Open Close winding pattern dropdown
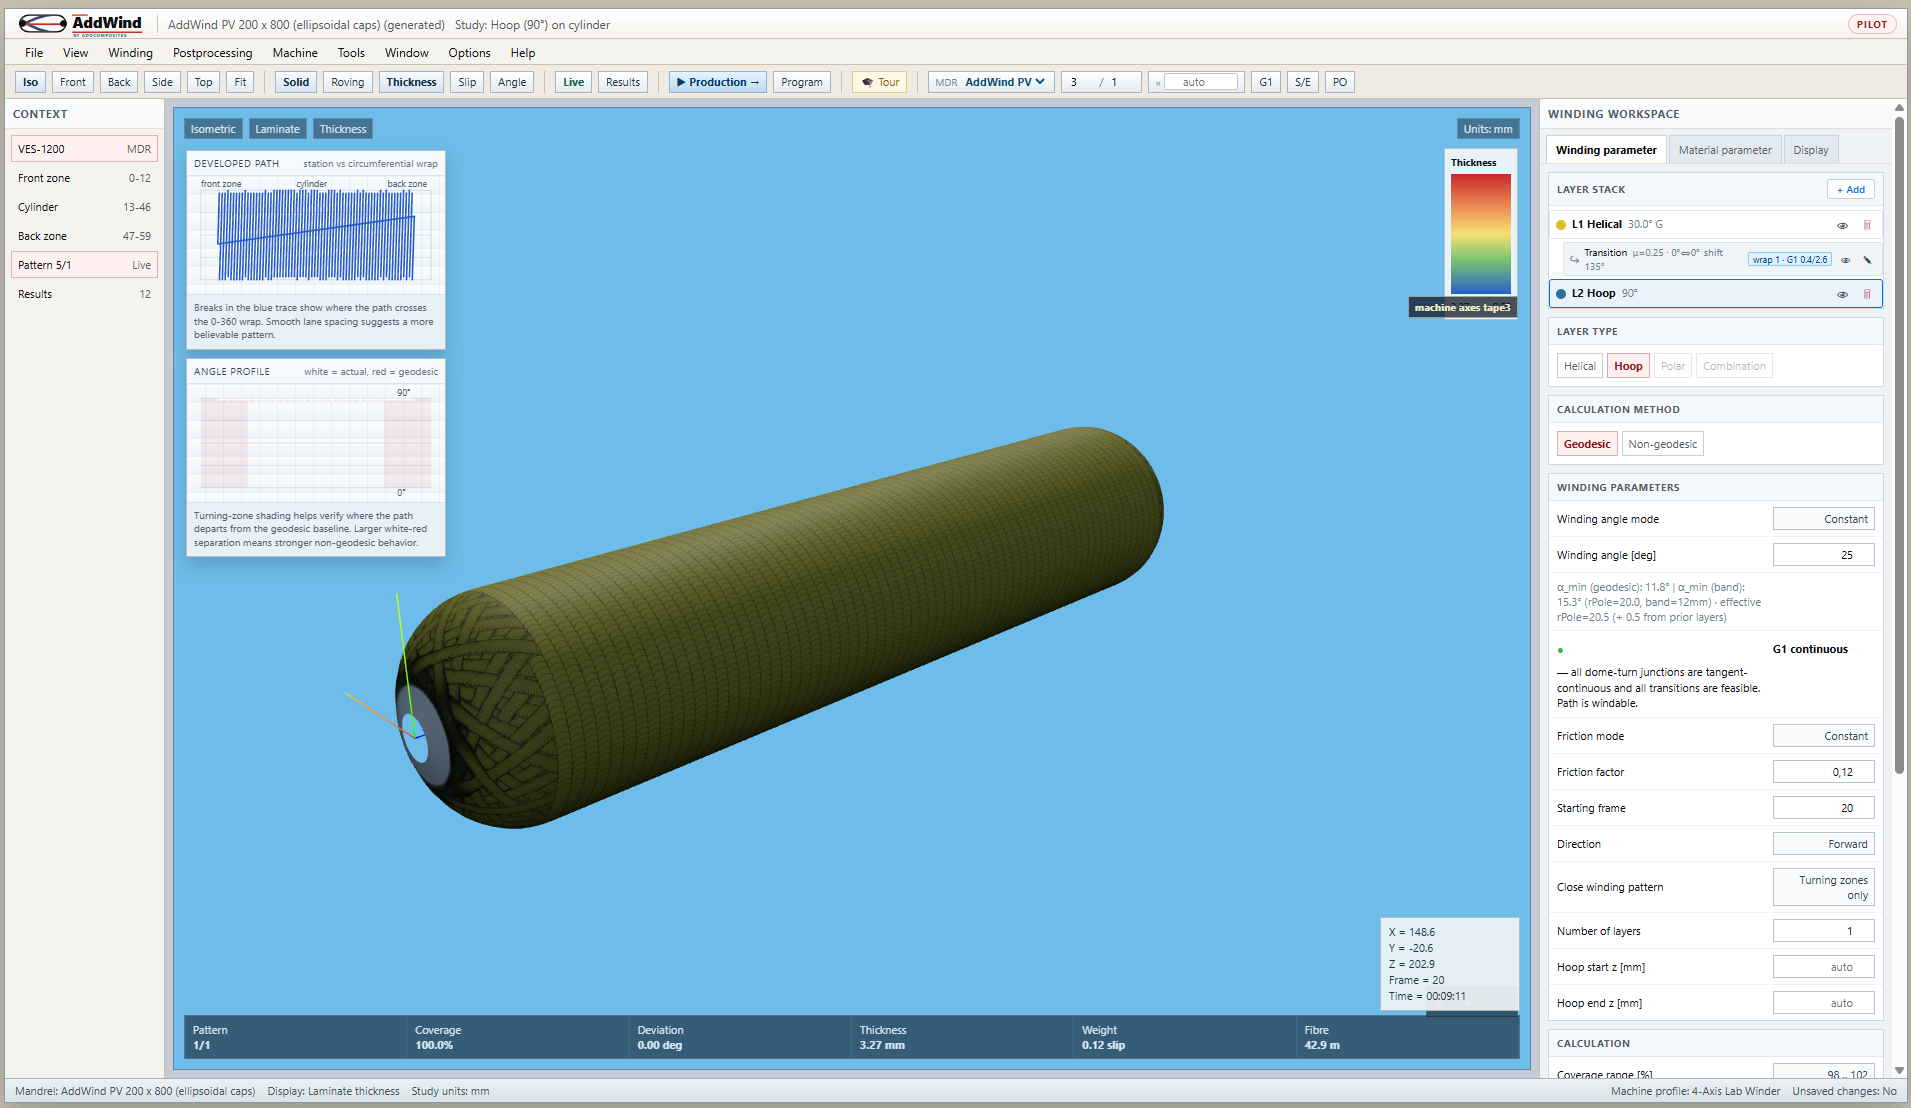Screen dimensions: 1911x1108 pos(1823,887)
